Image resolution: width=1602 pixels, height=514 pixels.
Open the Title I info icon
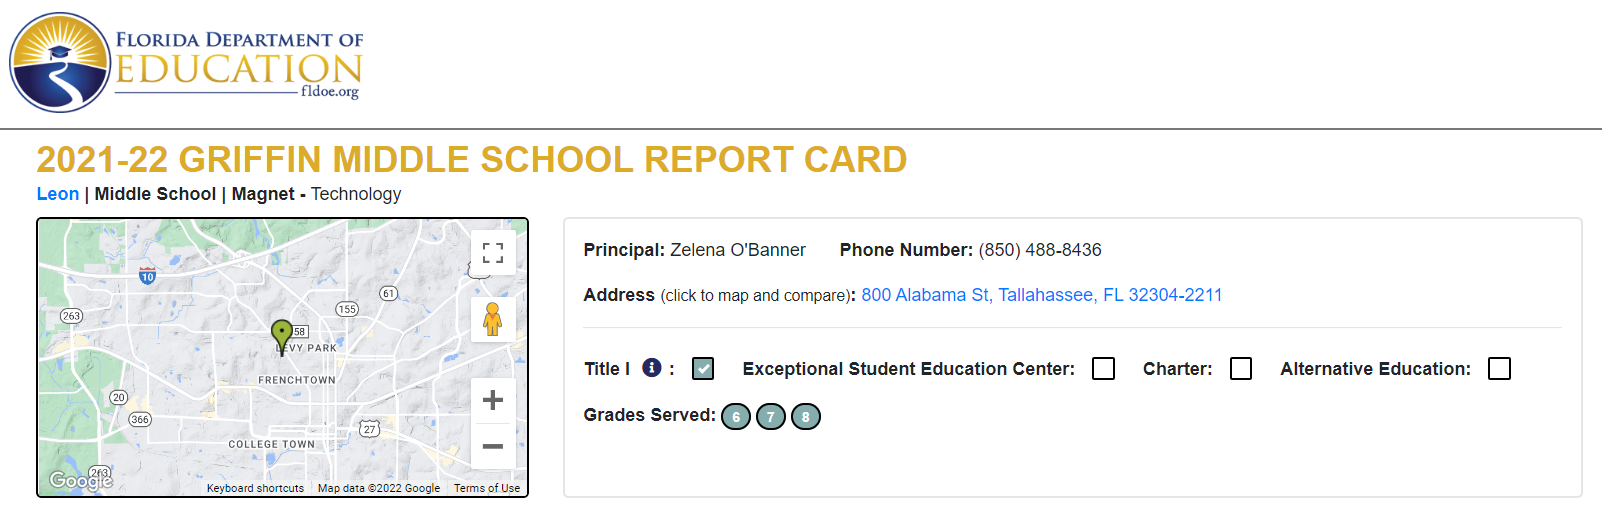pos(652,368)
